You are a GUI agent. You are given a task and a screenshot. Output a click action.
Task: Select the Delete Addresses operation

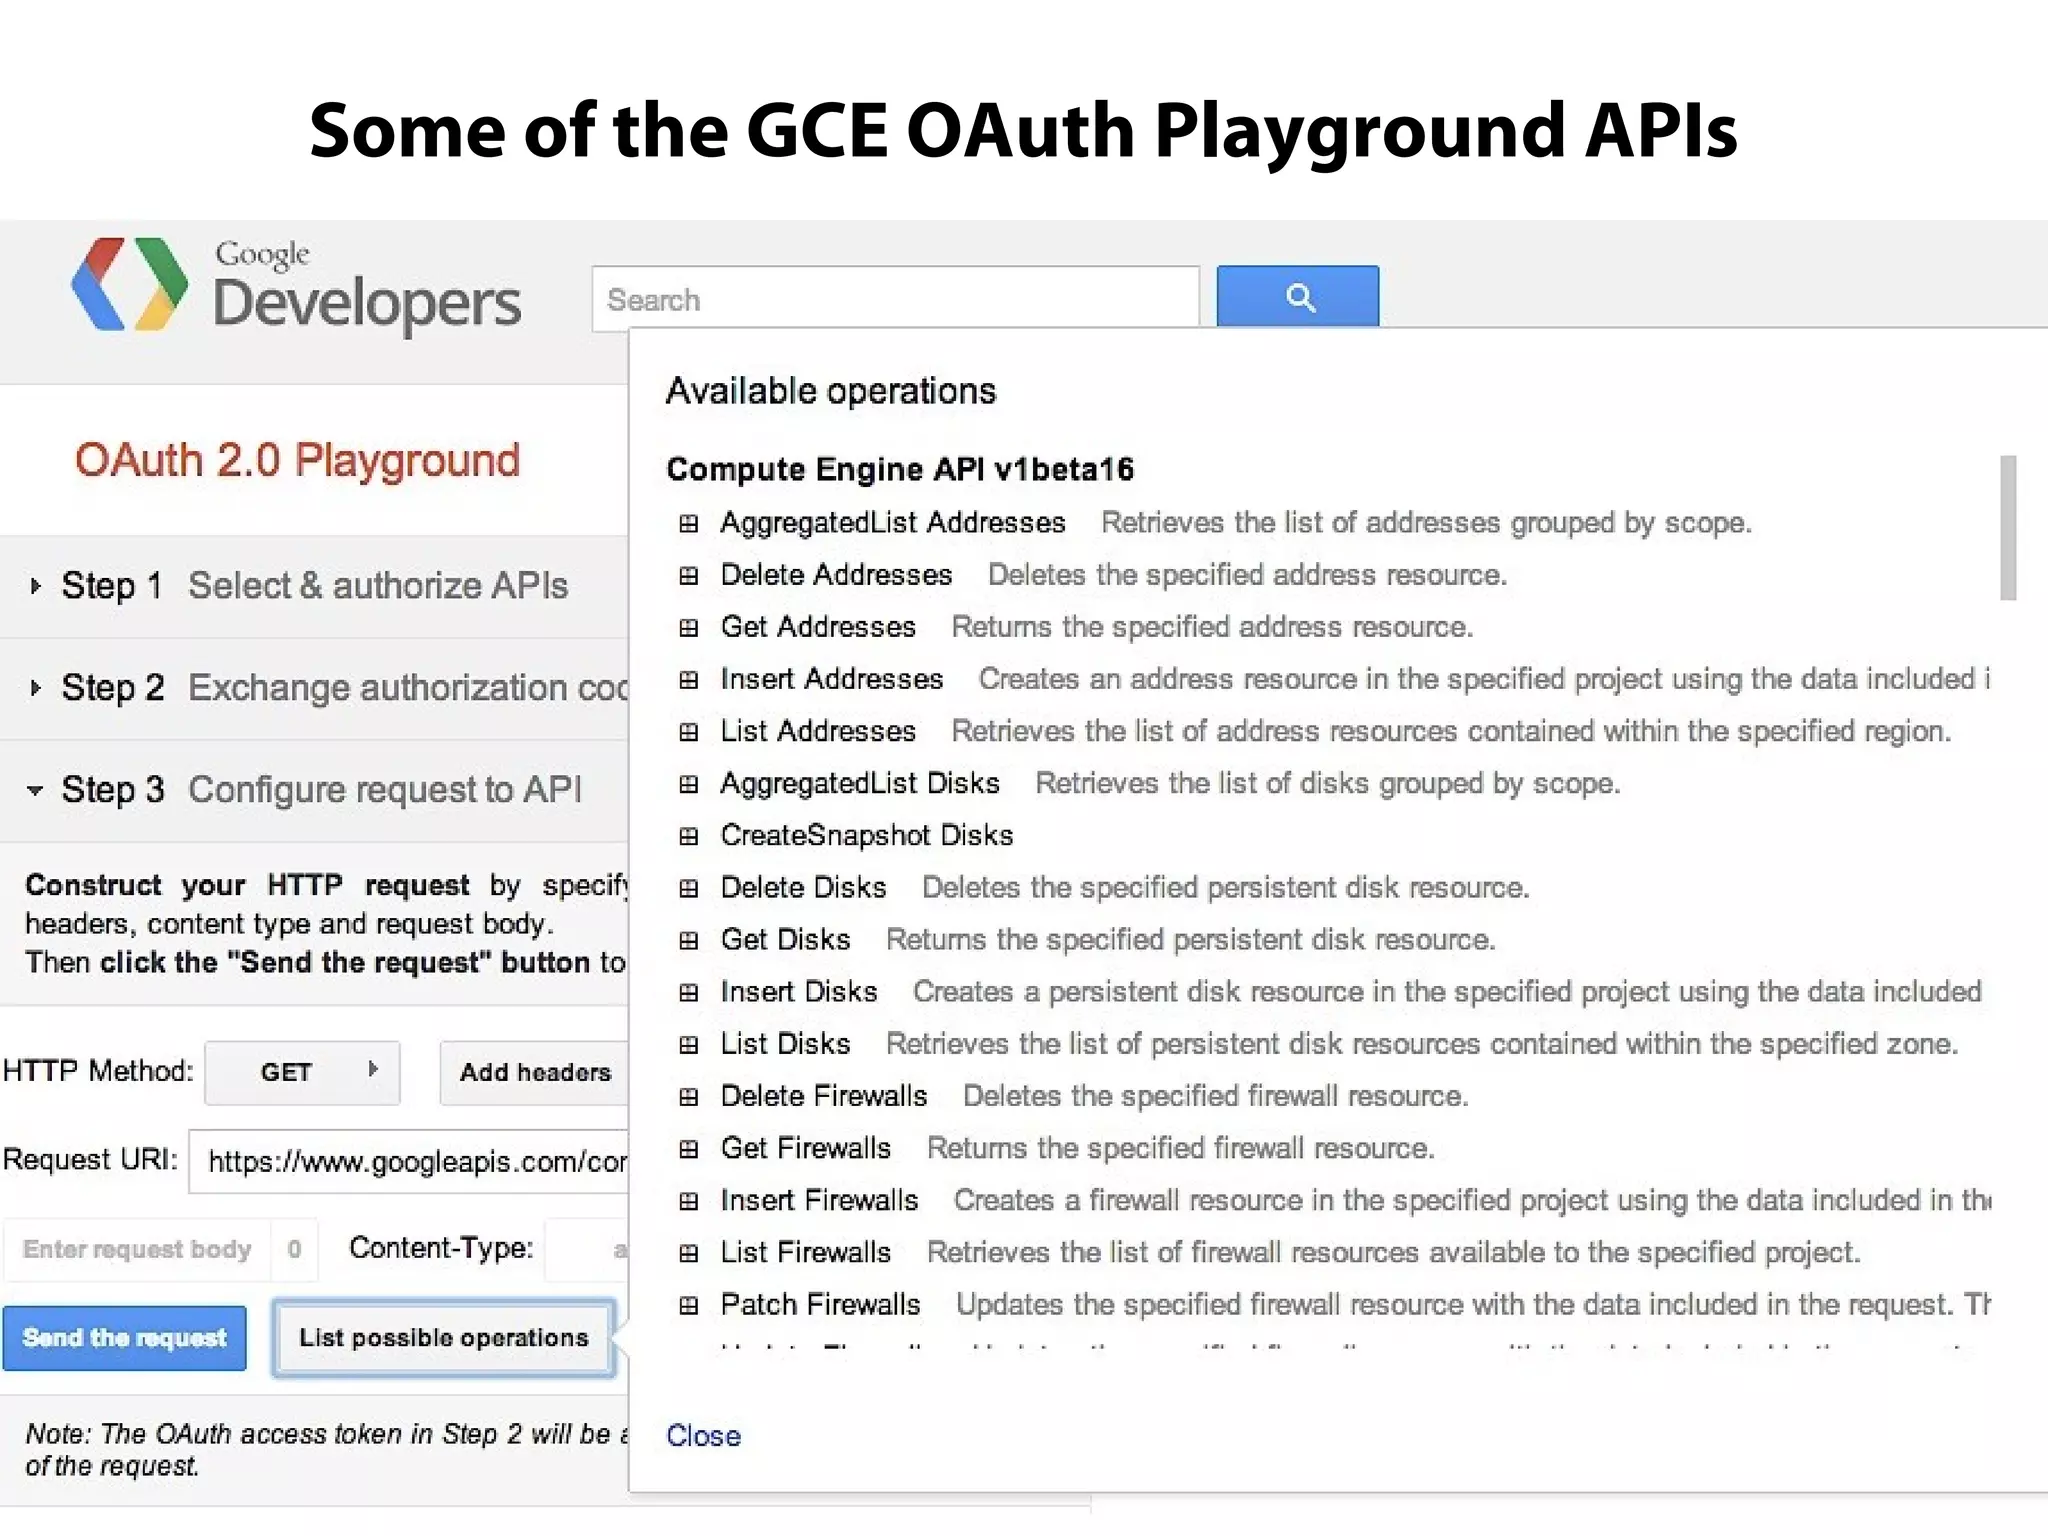pos(836,575)
